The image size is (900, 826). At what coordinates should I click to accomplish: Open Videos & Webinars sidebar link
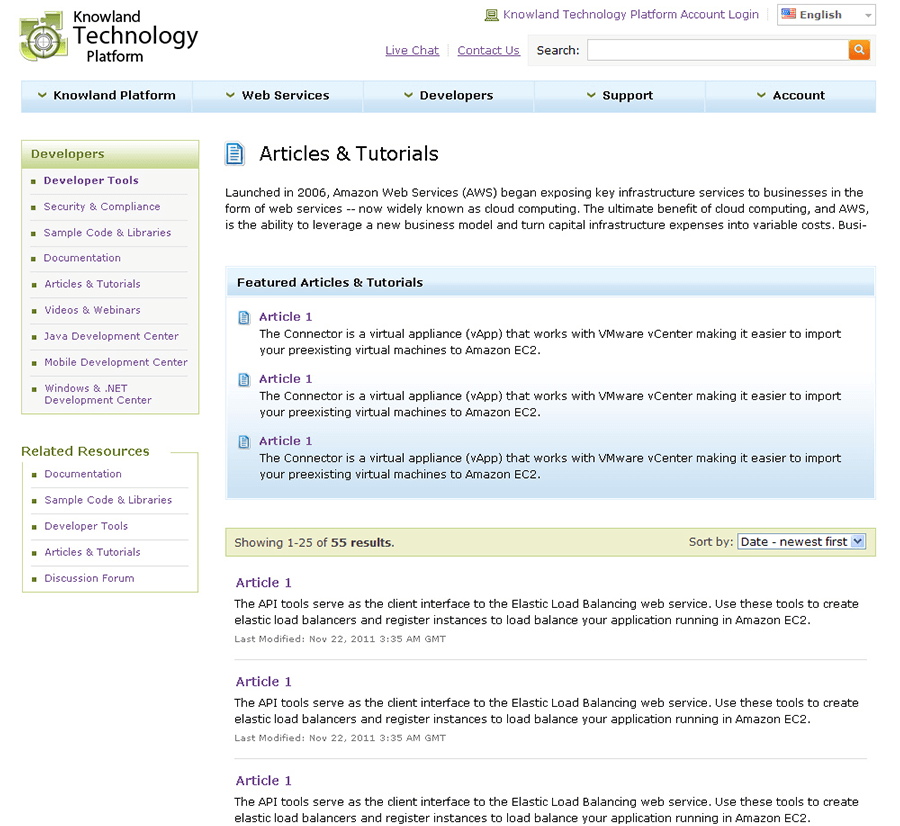[92, 310]
